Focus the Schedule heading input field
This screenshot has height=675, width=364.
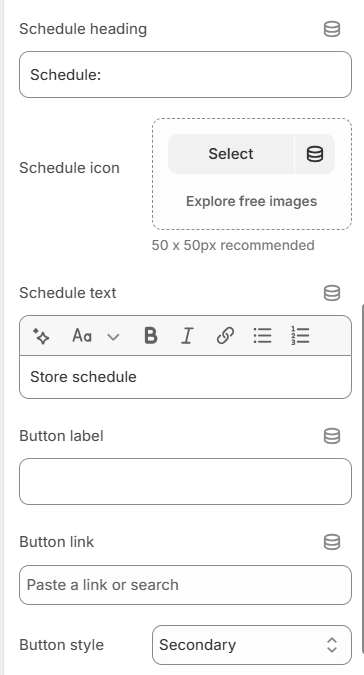click(185, 74)
